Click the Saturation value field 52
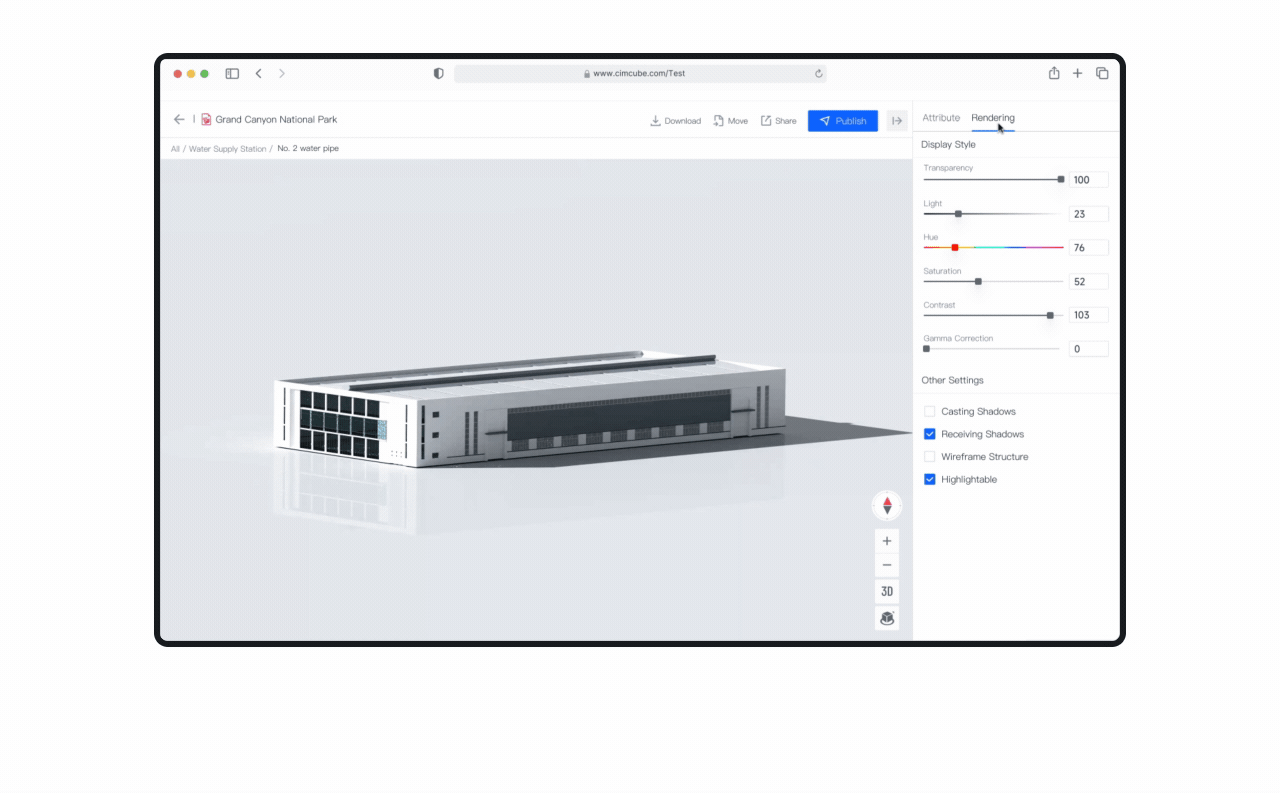Image resolution: width=1280 pixels, height=793 pixels. coord(1088,282)
